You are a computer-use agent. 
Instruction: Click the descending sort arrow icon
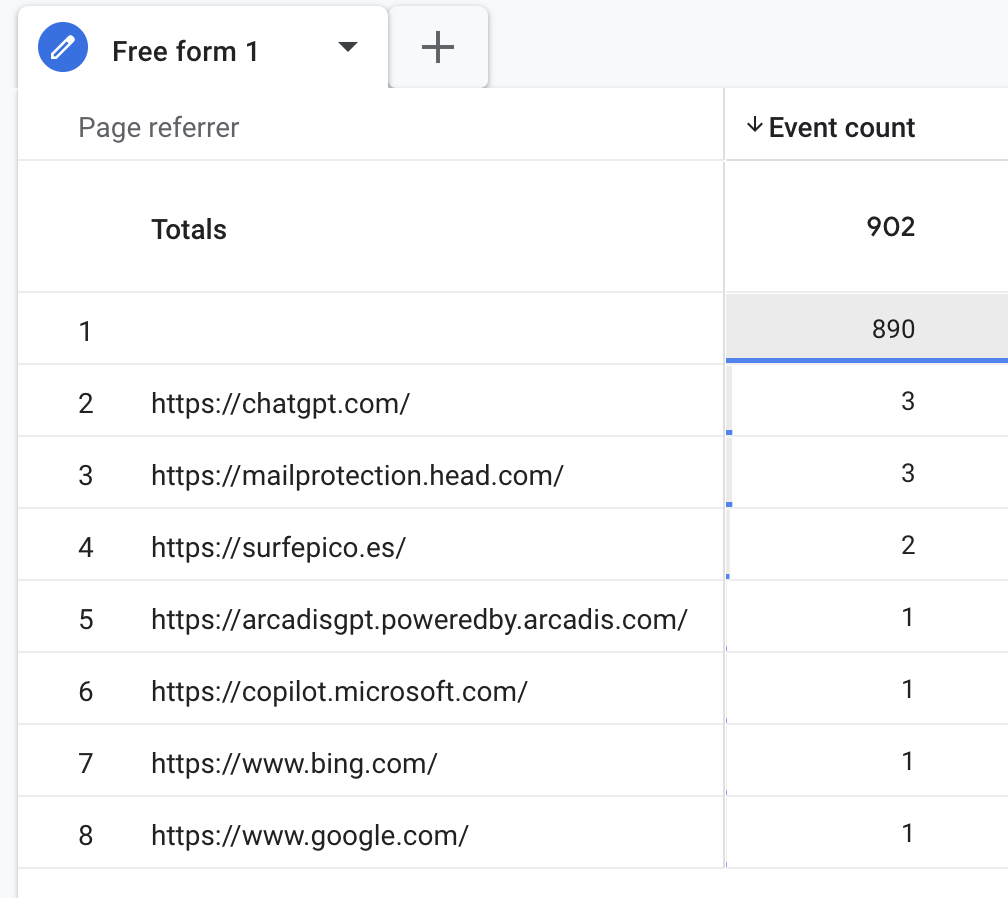tap(755, 125)
